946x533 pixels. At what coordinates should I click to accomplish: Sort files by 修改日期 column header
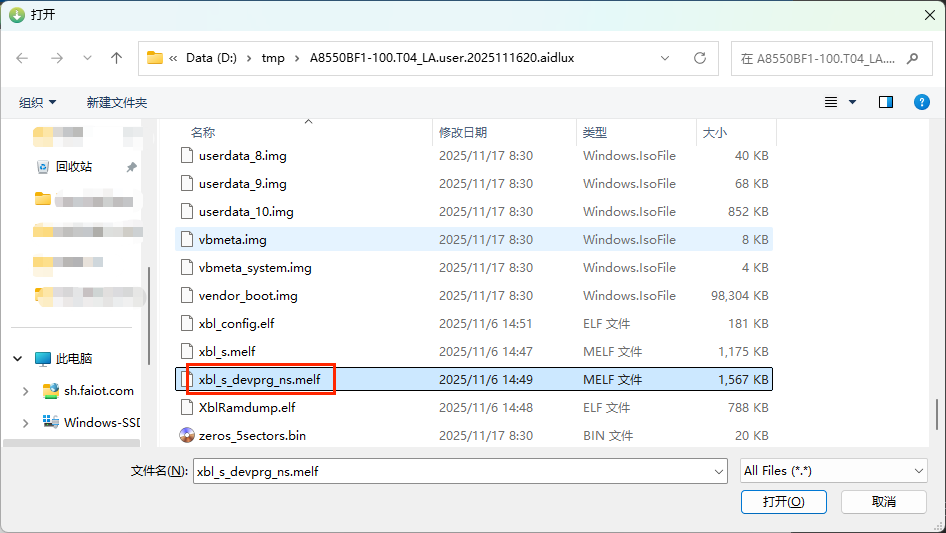tap(463, 132)
